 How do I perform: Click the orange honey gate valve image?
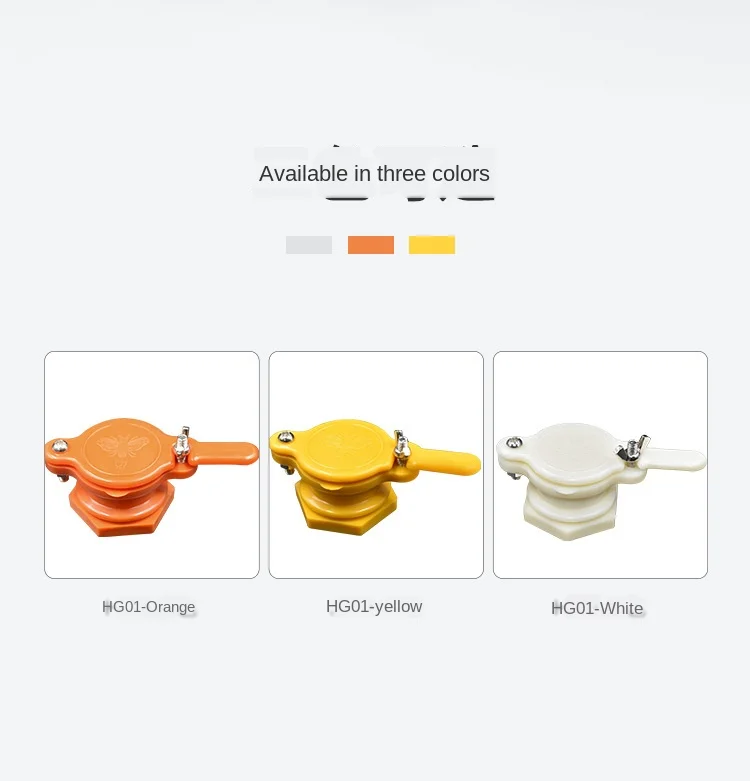(x=152, y=465)
